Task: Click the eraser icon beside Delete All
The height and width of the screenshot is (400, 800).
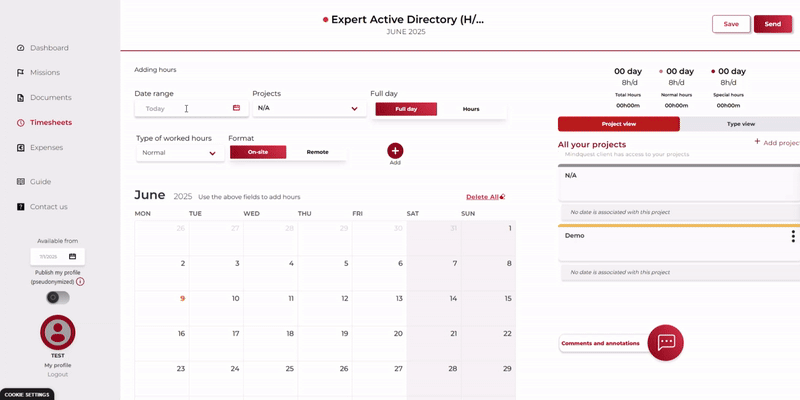Action: click(503, 196)
